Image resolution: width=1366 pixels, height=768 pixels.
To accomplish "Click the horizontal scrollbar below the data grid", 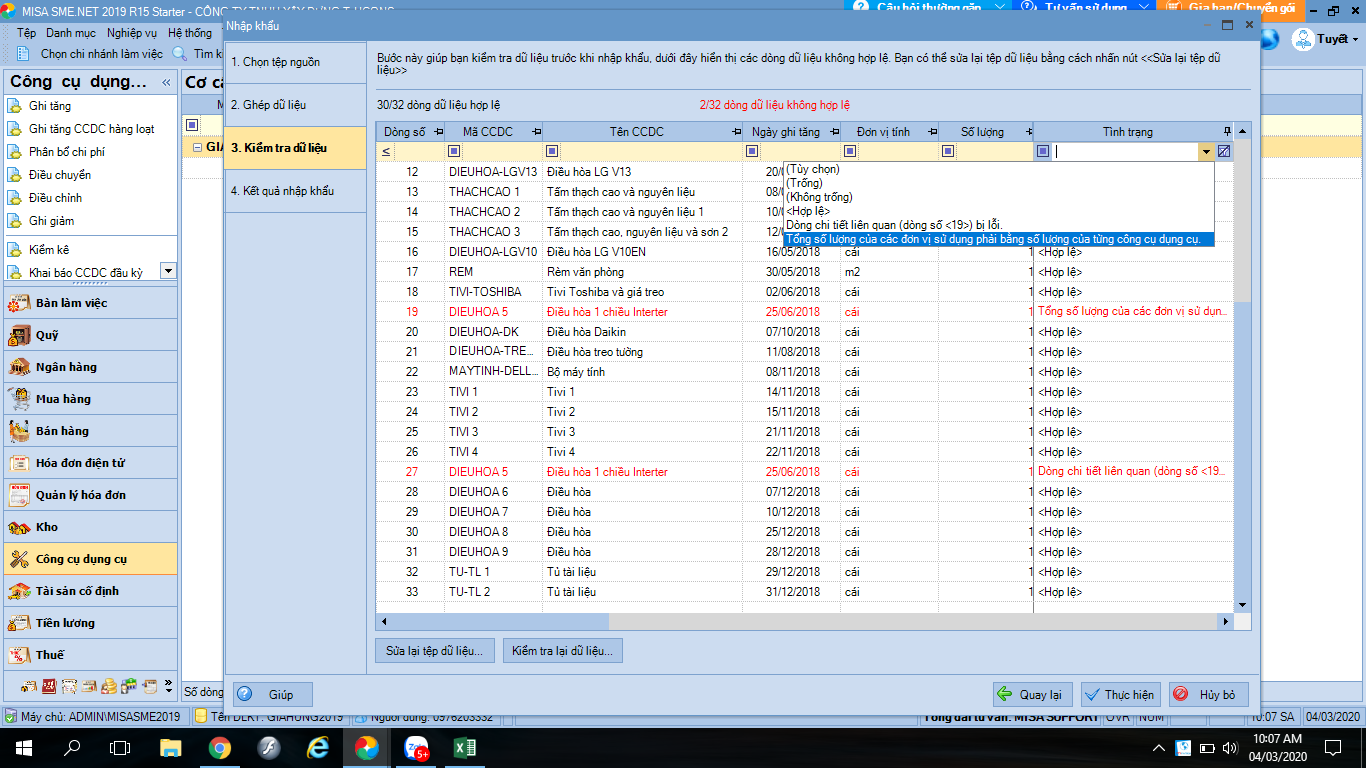I will (x=800, y=621).
